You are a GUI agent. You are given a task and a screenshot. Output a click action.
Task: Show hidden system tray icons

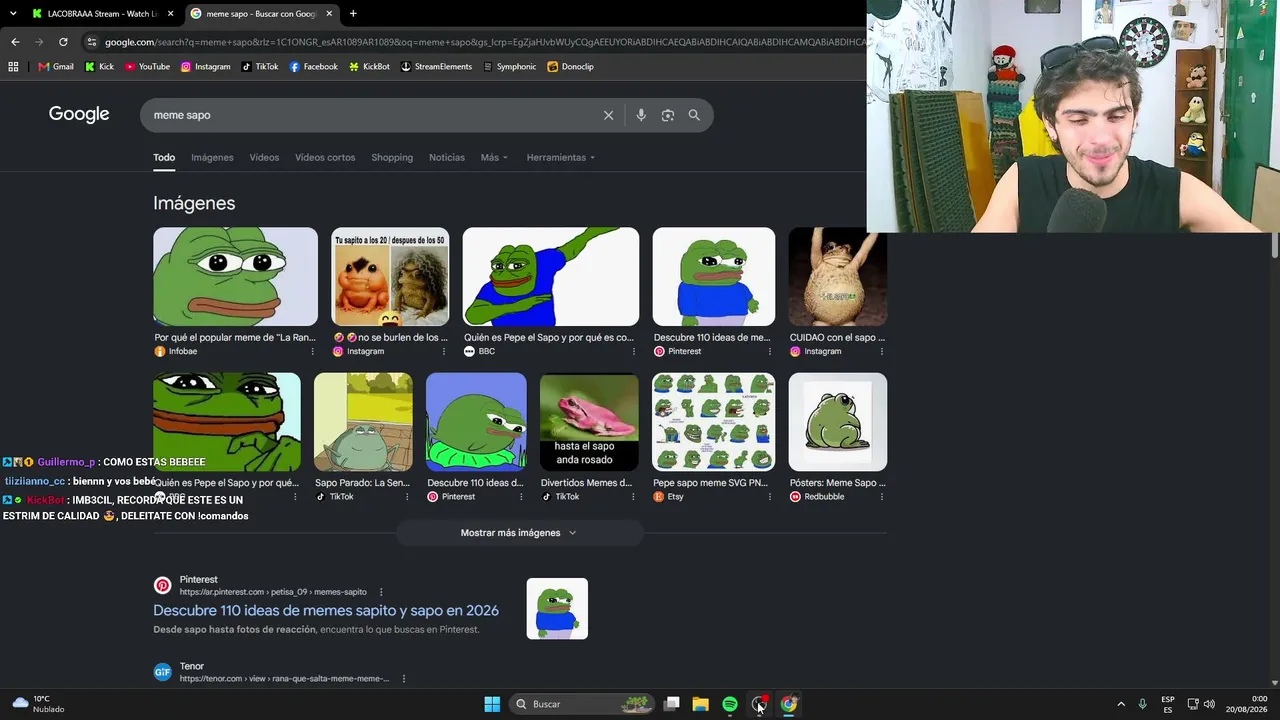point(1121,704)
